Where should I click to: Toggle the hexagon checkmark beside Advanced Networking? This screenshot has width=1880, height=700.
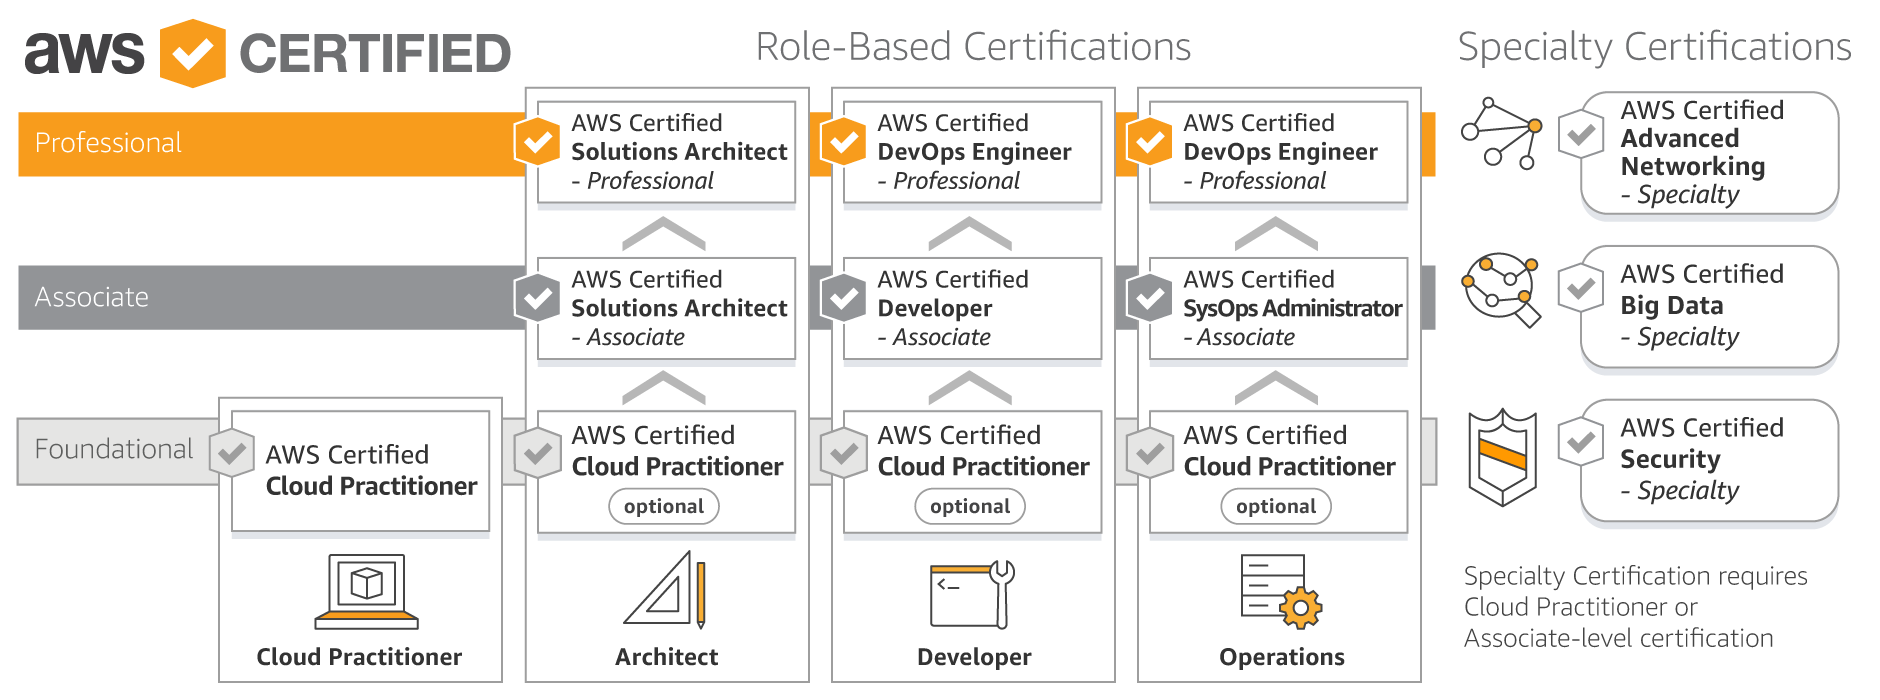coord(1580,134)
